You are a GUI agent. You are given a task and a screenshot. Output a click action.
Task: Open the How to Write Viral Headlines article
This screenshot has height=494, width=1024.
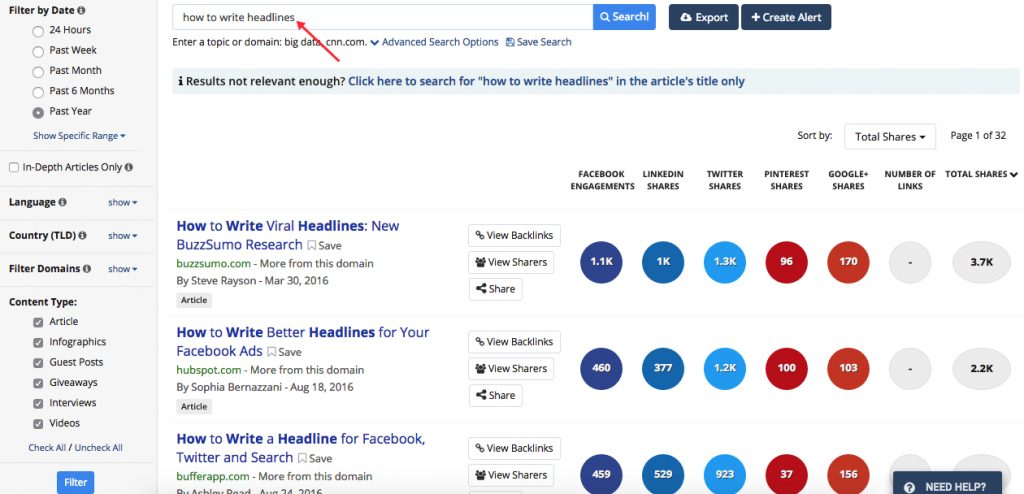[x=287, y=235]
